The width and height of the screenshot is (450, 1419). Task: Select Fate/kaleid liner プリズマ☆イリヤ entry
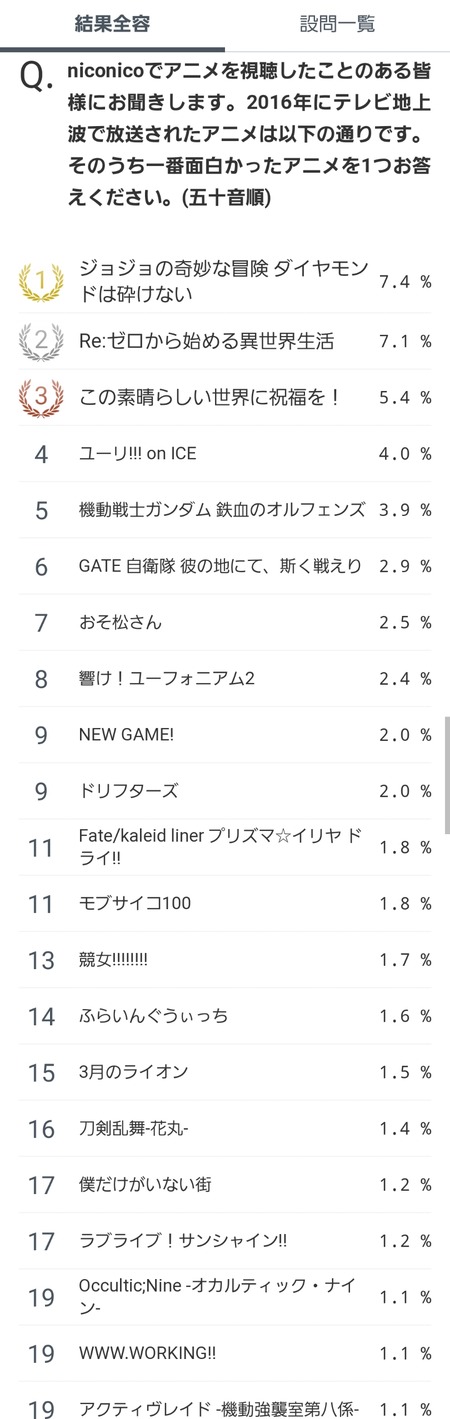225,847
